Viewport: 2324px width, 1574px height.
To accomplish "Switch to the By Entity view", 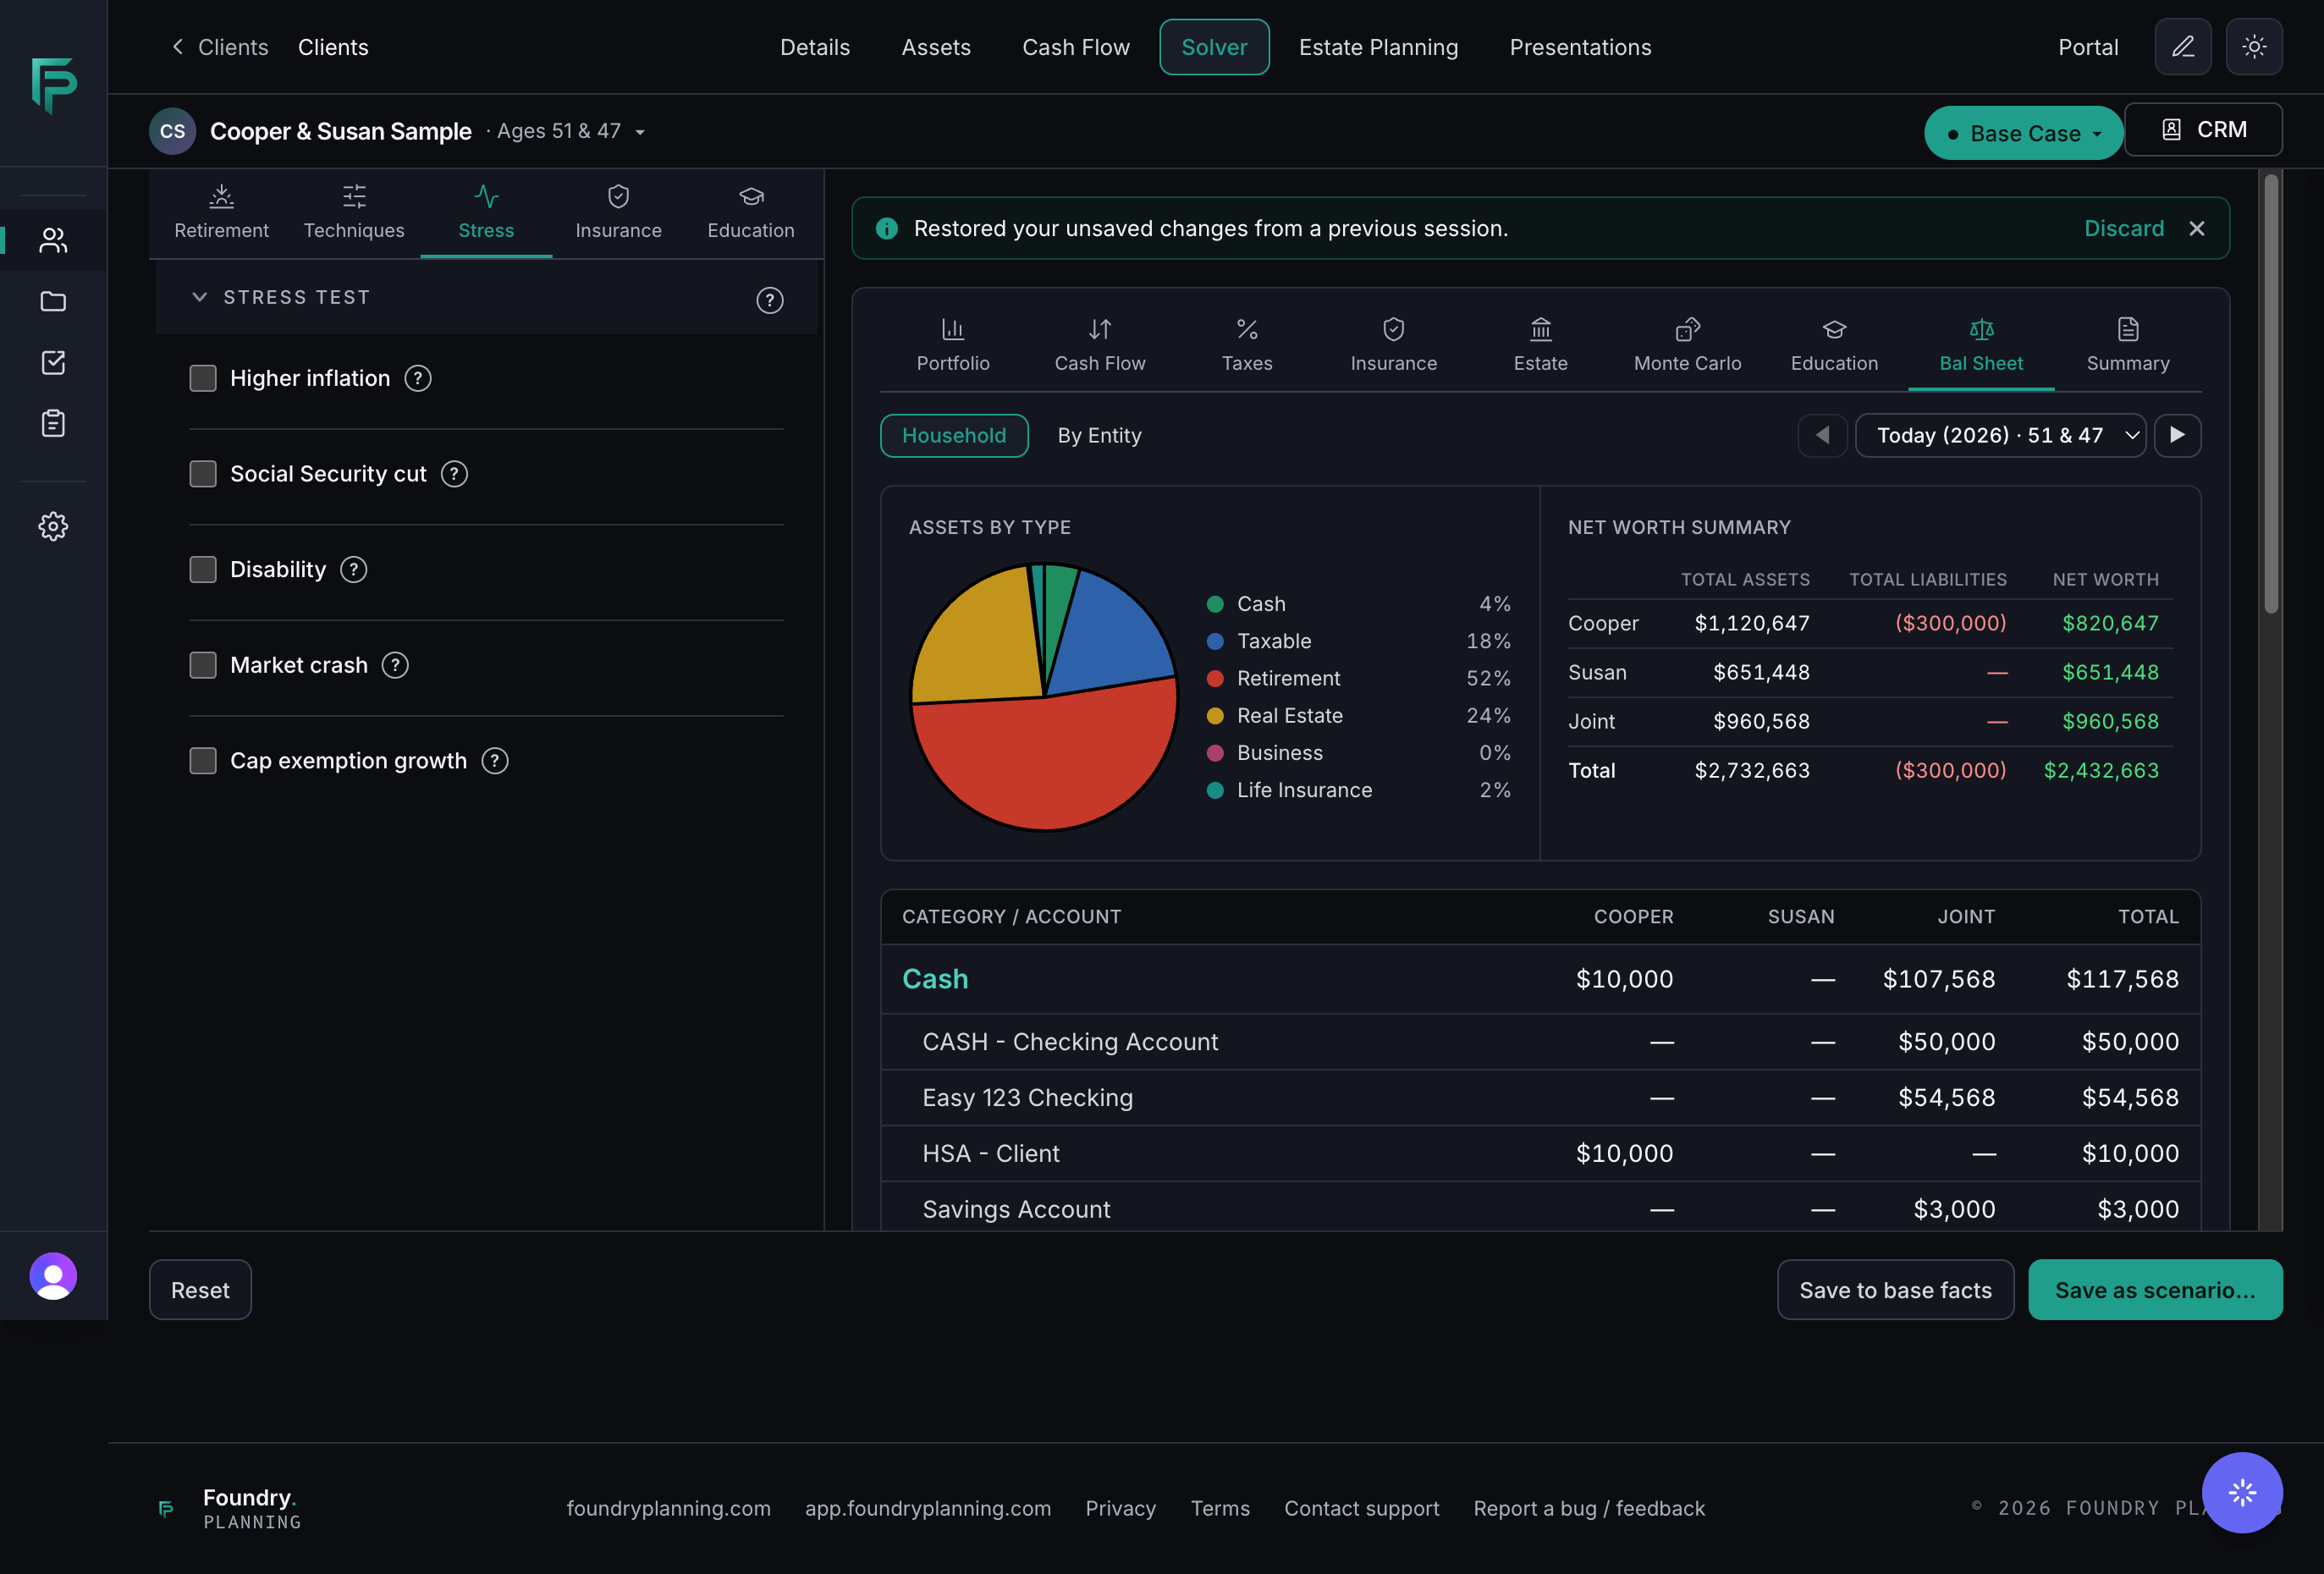I will click(1099, 435).
